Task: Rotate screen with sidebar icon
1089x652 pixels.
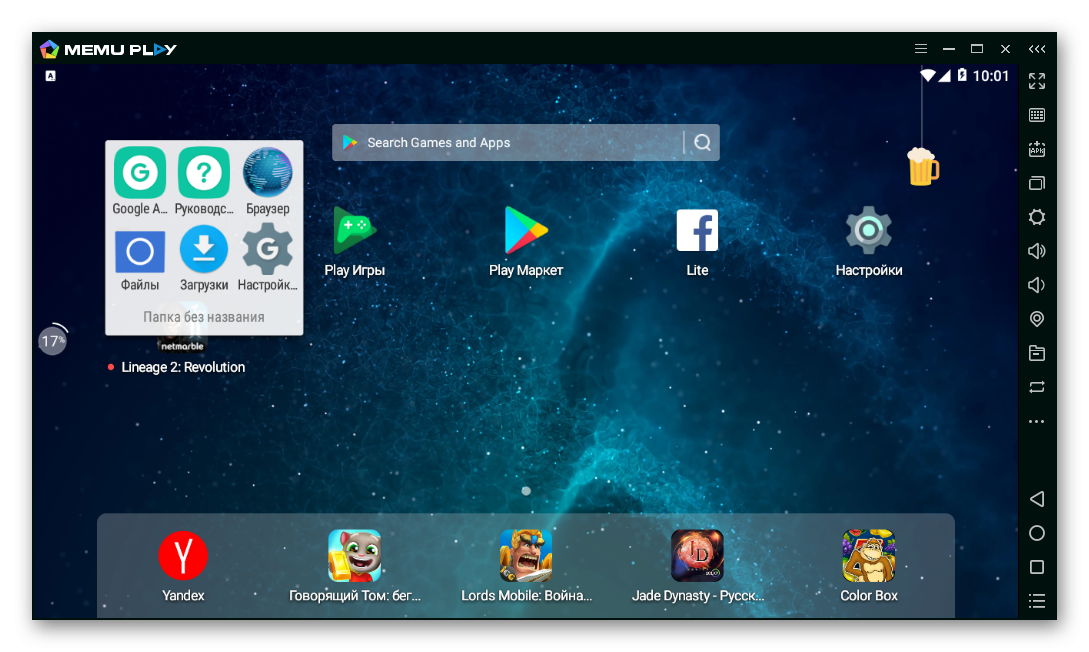Action: tap(1037, 387)
